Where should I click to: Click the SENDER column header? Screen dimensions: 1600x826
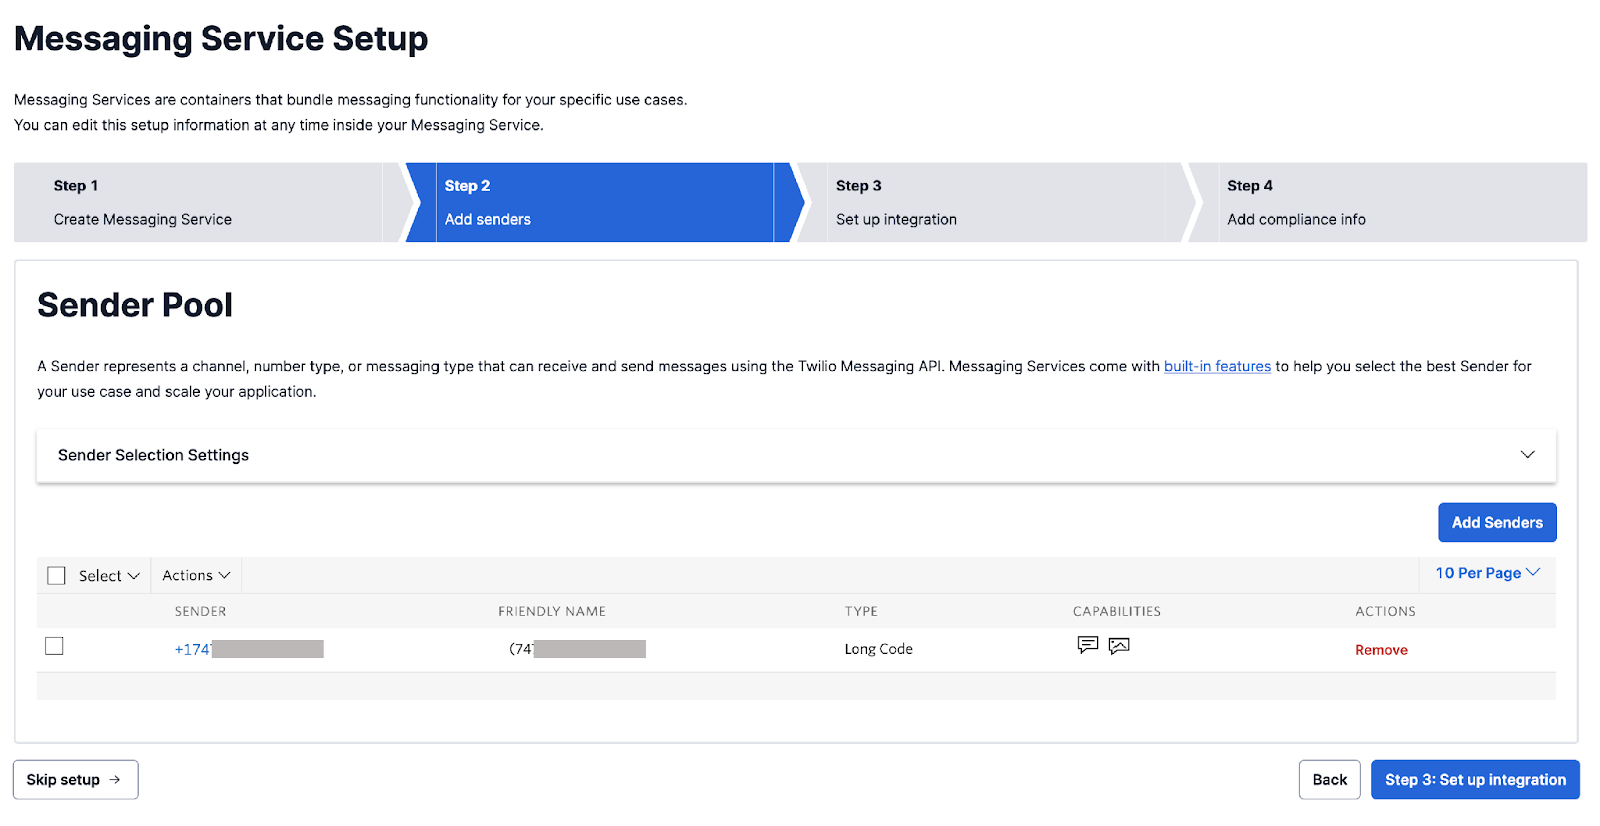coord(200,611)
